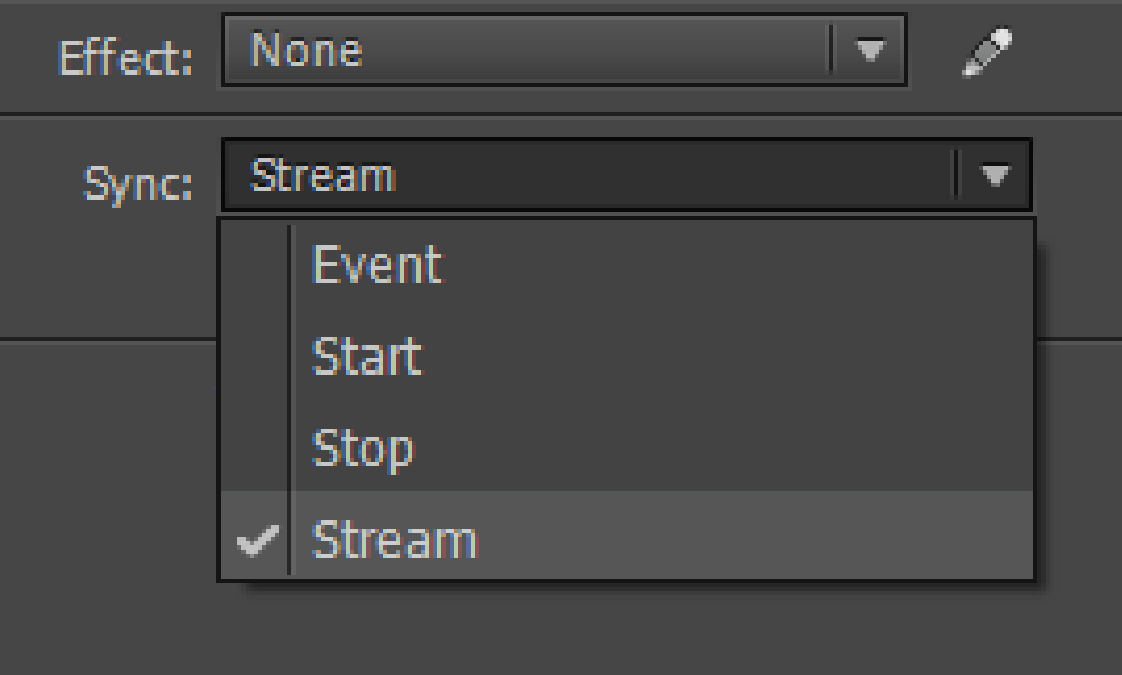Click the None text in Effect field

305,50
